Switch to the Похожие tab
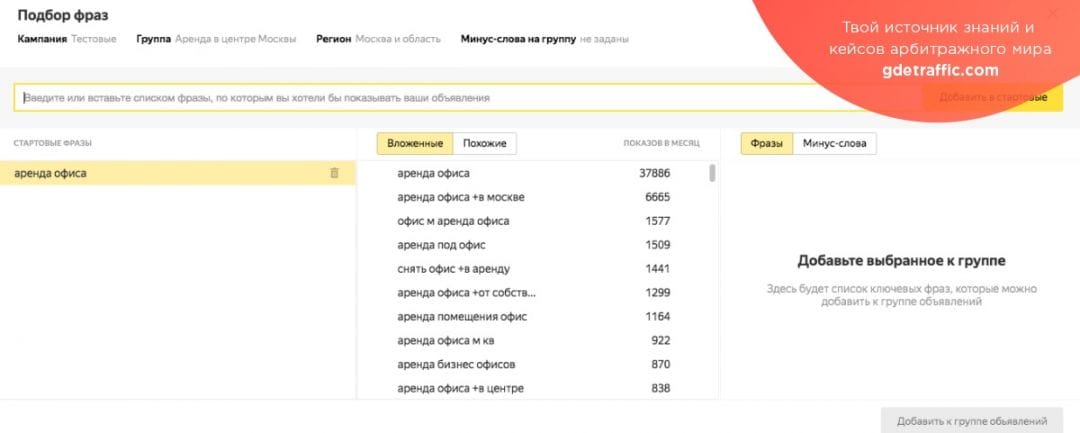1080x433 pixels. tap(485, 143)
